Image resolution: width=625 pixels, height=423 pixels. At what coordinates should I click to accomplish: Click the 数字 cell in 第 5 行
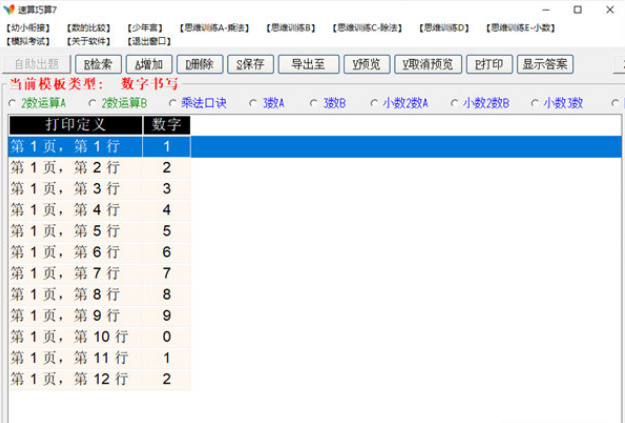167,231
